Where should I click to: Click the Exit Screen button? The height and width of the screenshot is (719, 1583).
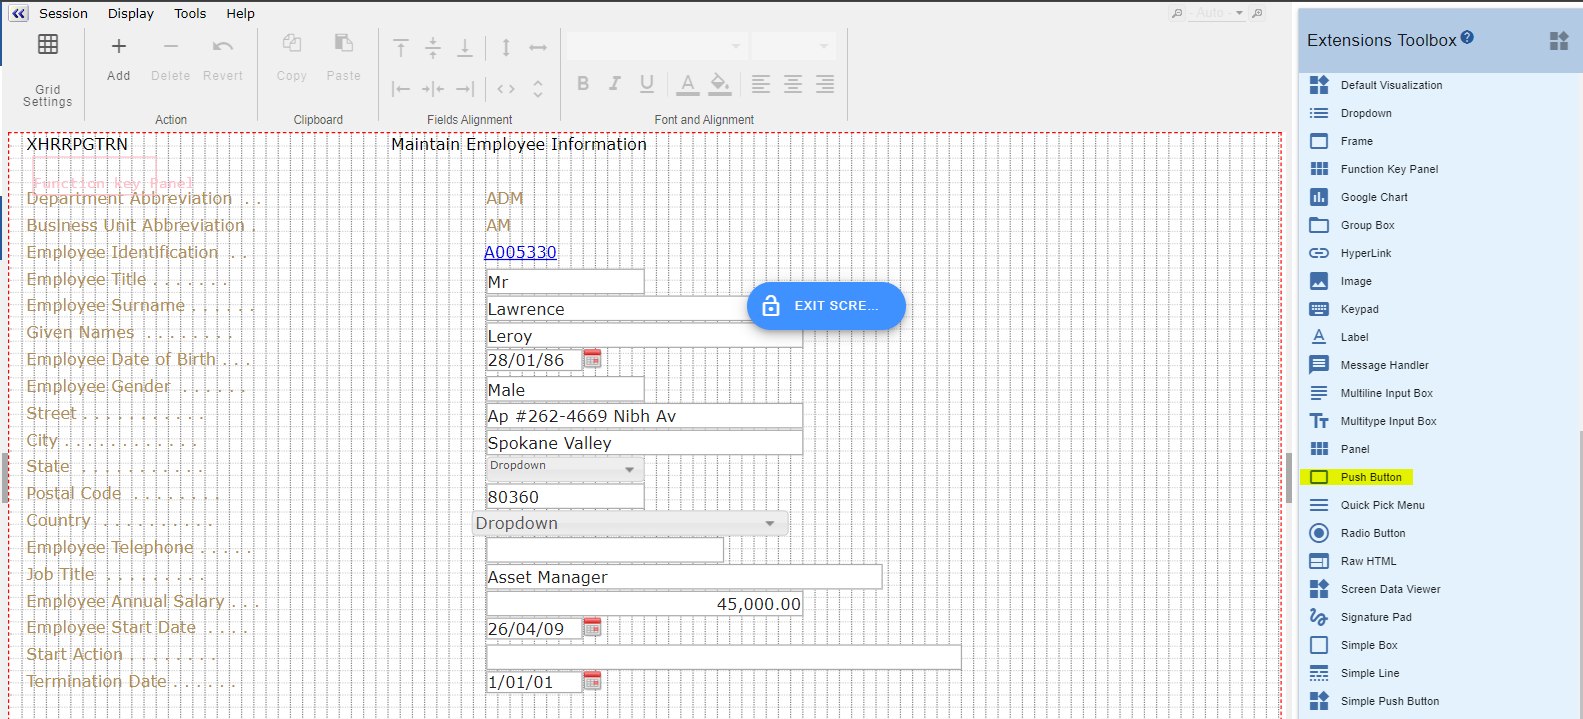coord(826,306)
